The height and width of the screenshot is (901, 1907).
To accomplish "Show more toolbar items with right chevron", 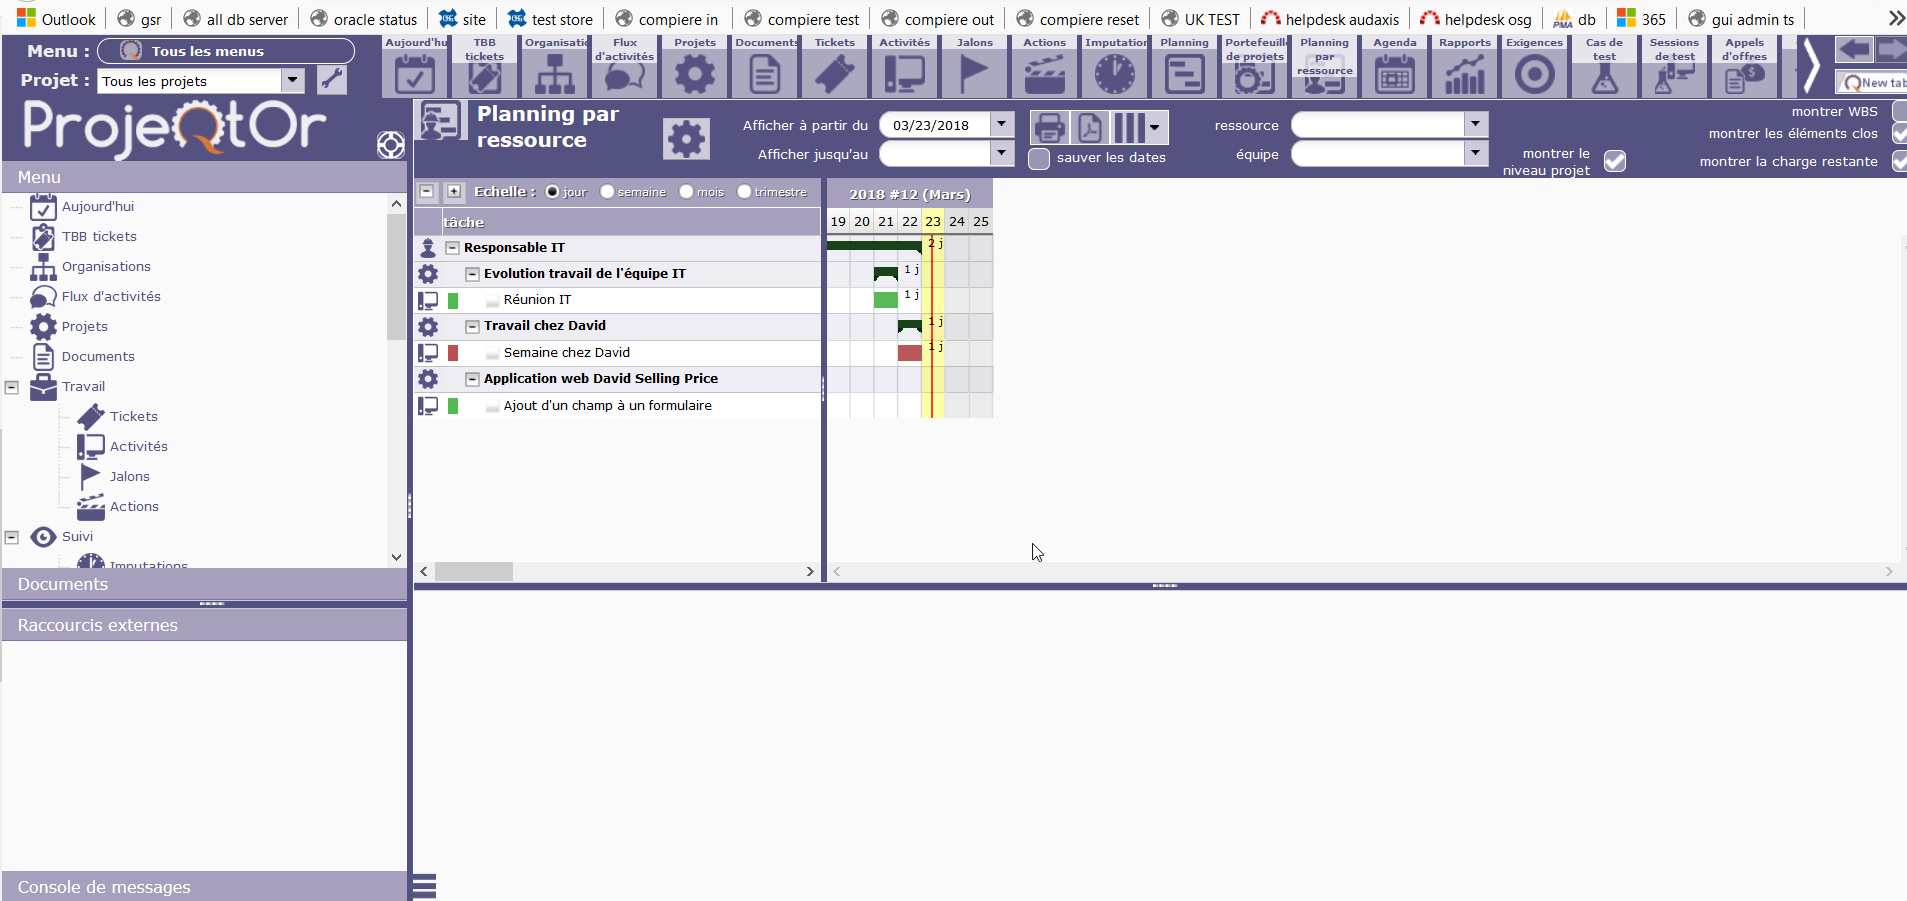I will (x=1811, y=67).
